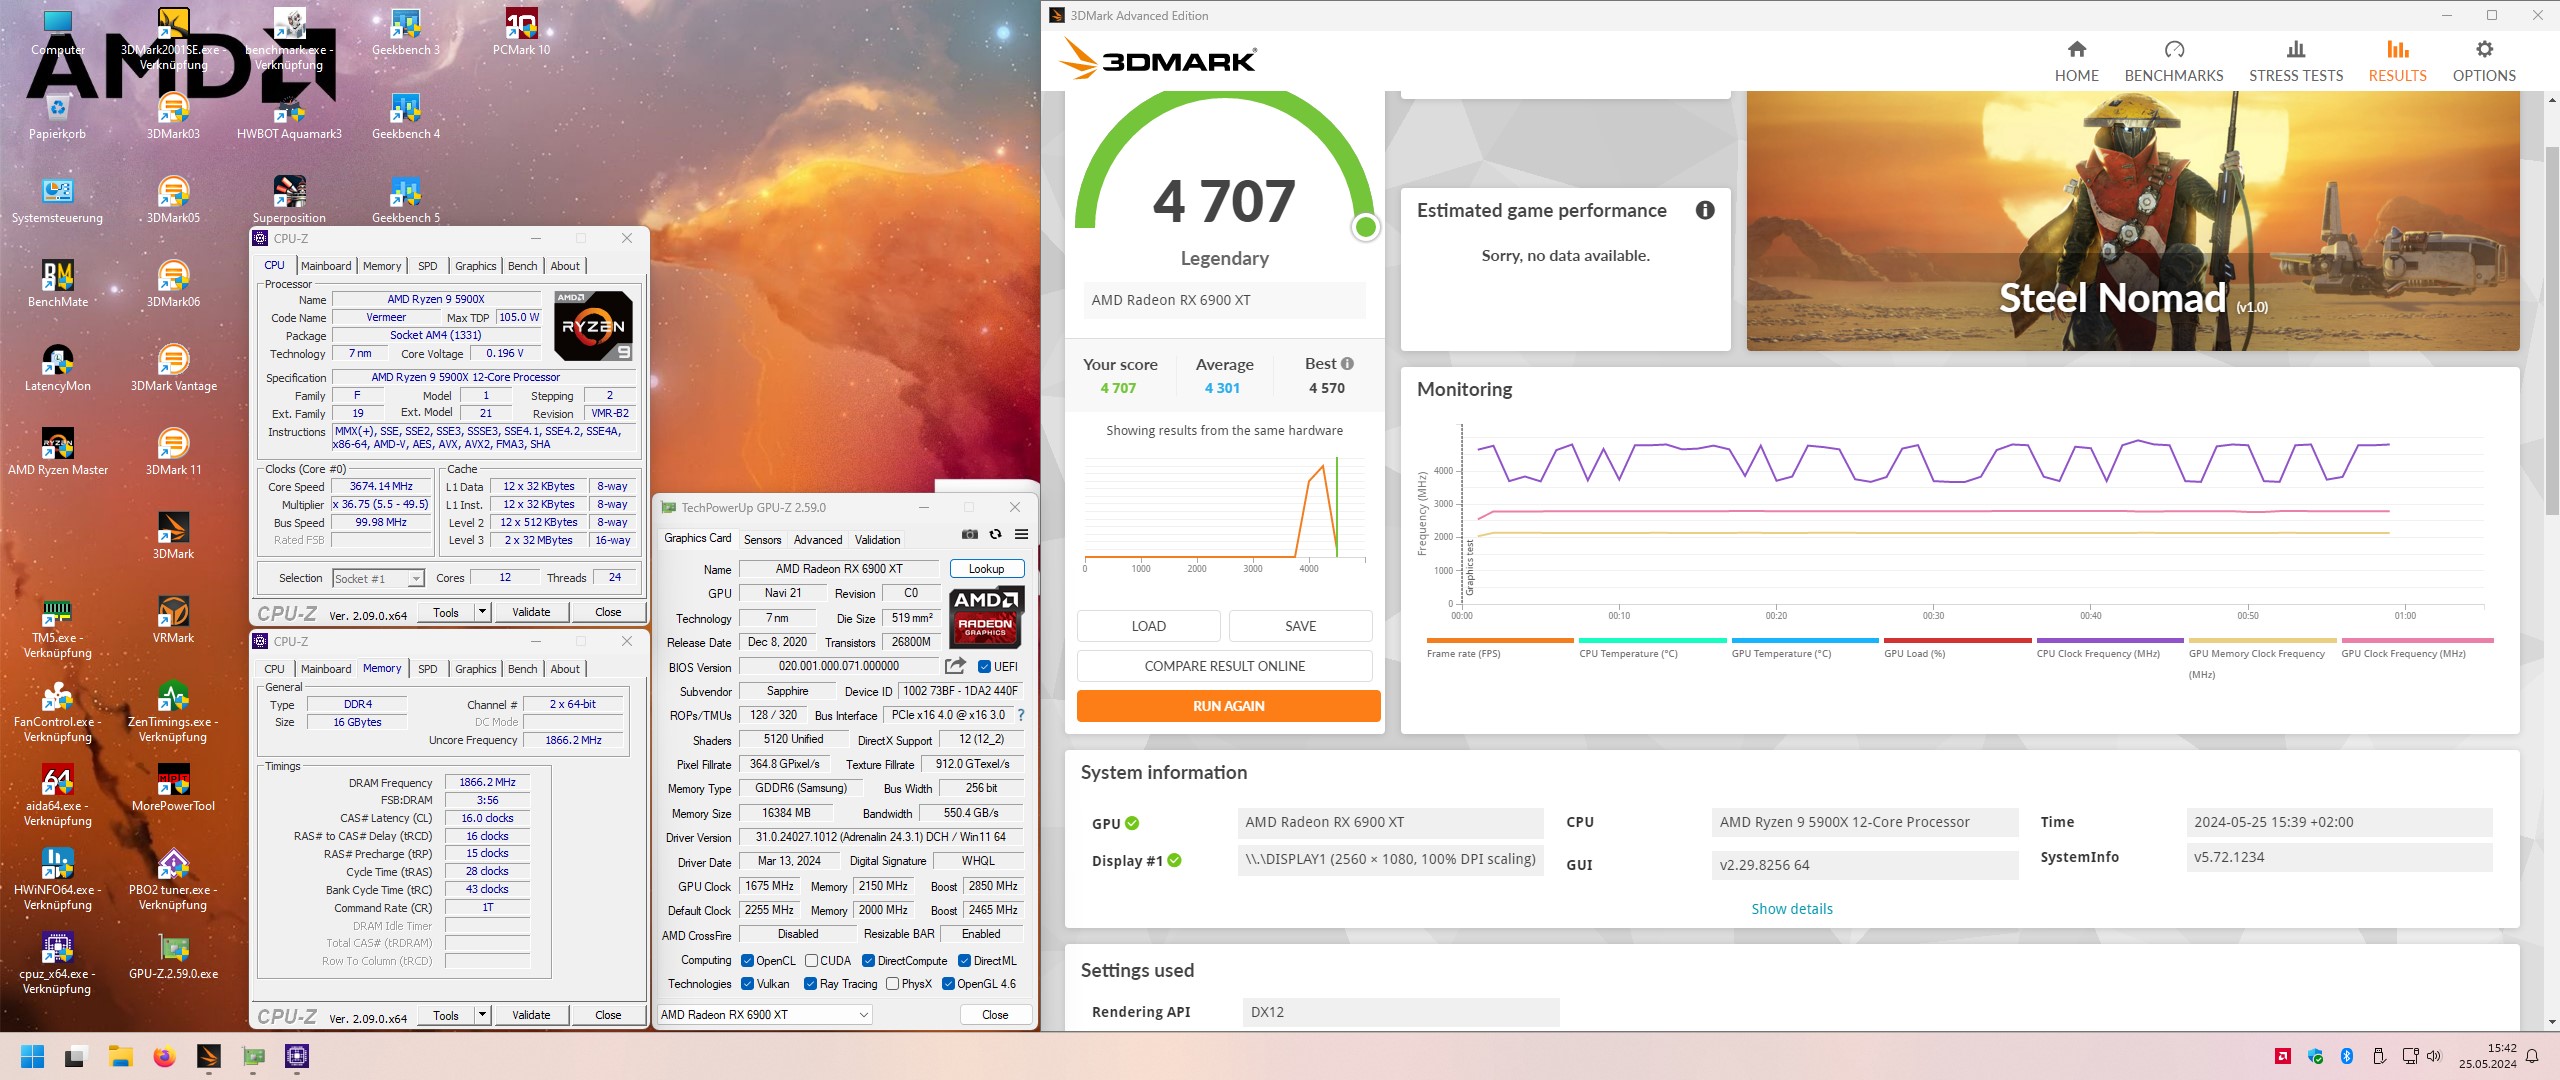The image size is (2560, 1080).
Task: Toggle UEFI checkbox in GPU-Z
Action: 984,667
